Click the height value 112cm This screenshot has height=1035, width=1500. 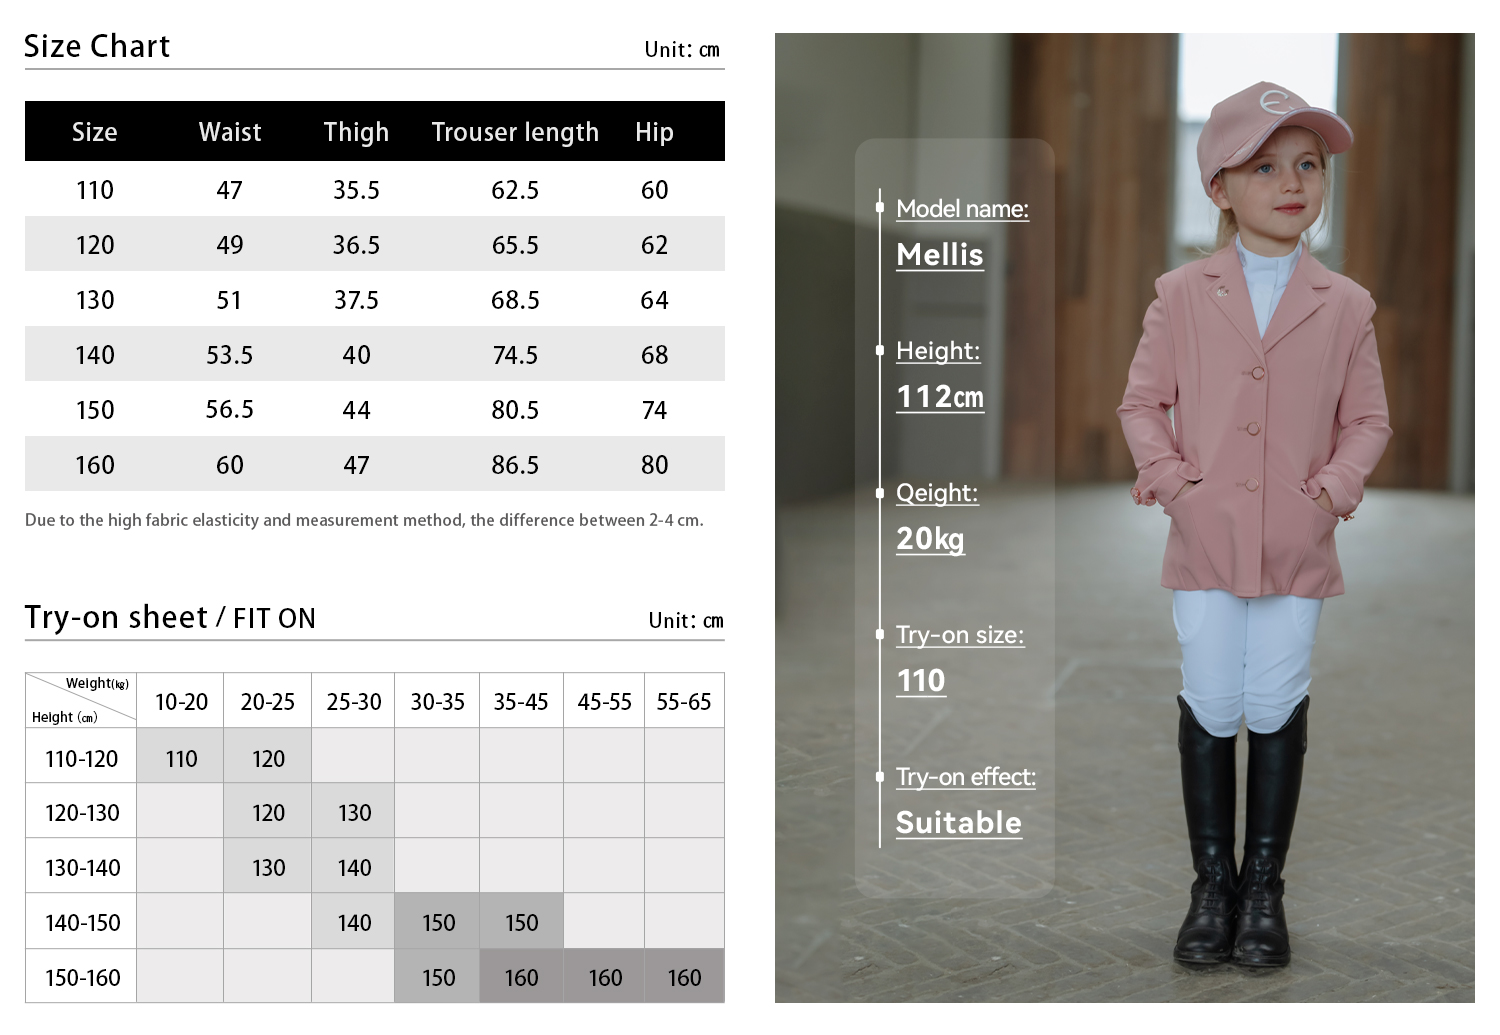point(939,397)
